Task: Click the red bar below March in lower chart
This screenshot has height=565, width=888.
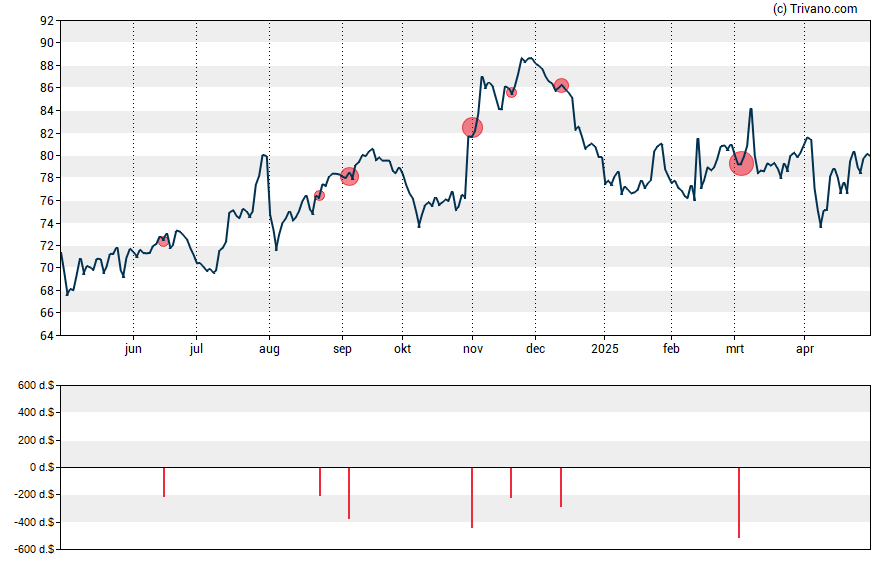Action: pyautogui.click(x=739, y=502)
